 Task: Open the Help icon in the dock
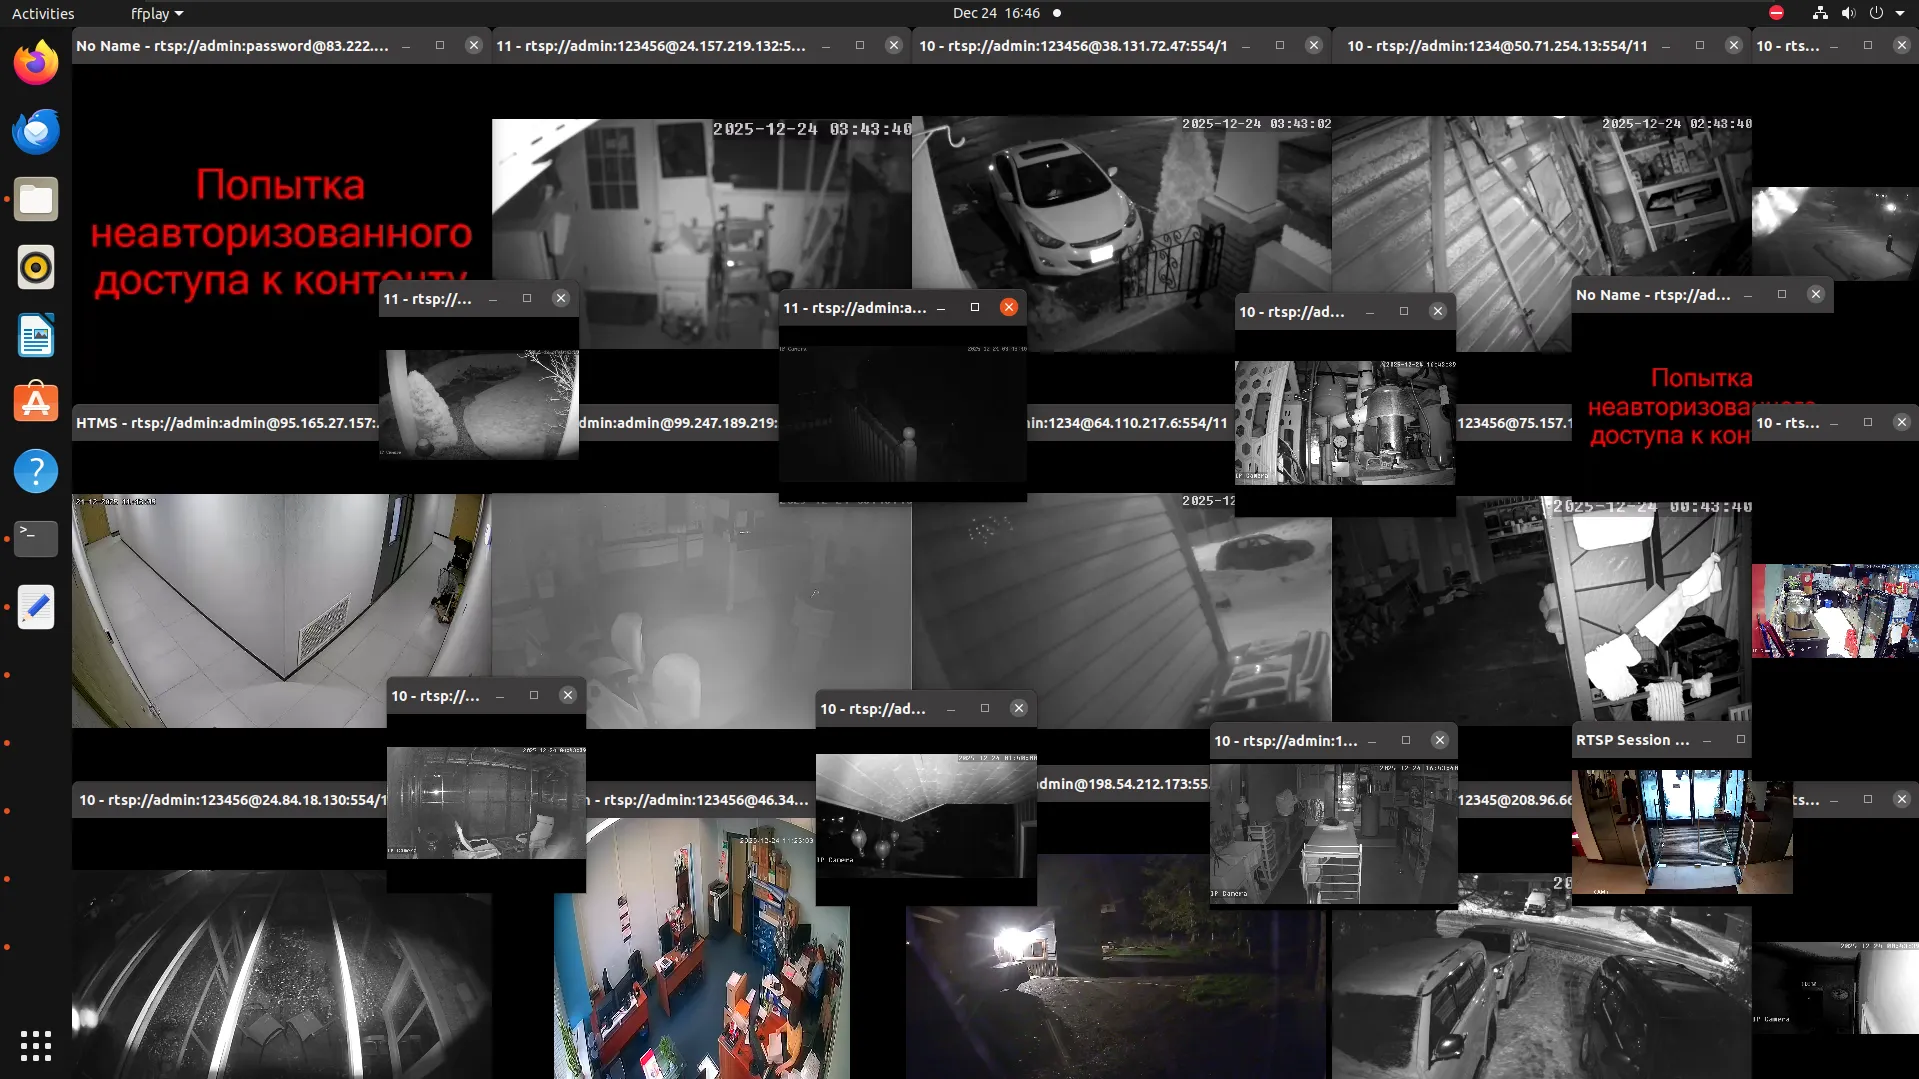tap(36, 471)
